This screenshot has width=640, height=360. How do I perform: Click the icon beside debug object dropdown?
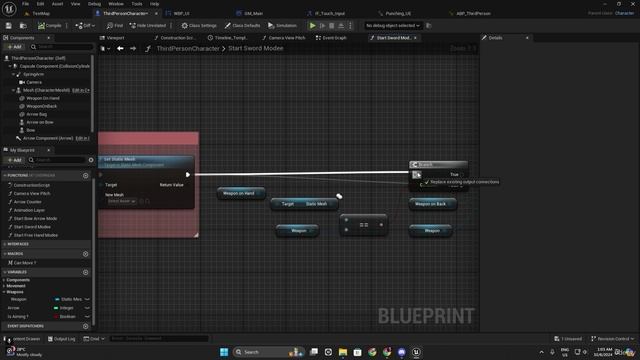429,26
